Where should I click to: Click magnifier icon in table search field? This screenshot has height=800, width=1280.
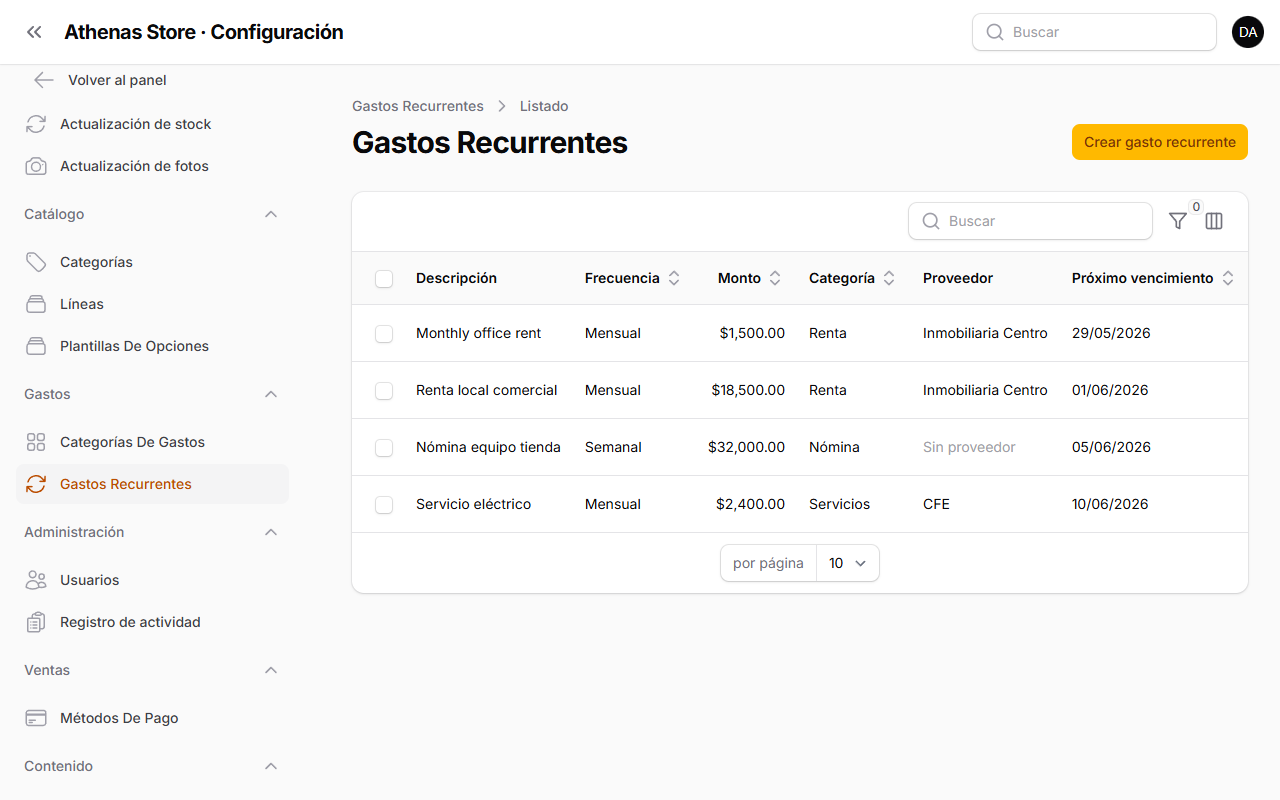931,221
